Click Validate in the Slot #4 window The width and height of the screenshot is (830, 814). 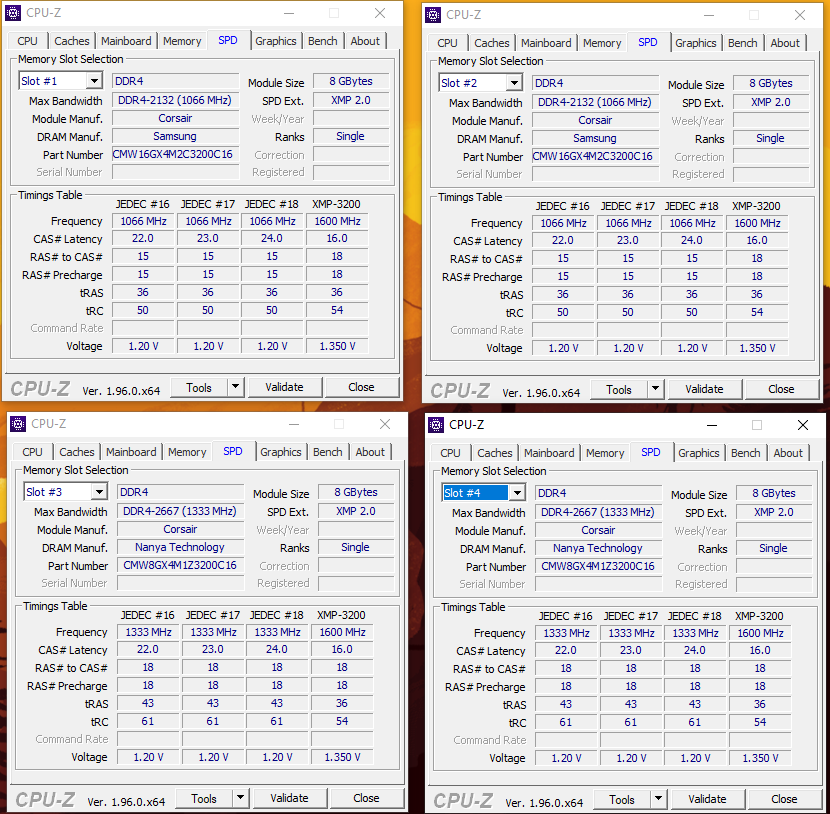coord(707,799)
